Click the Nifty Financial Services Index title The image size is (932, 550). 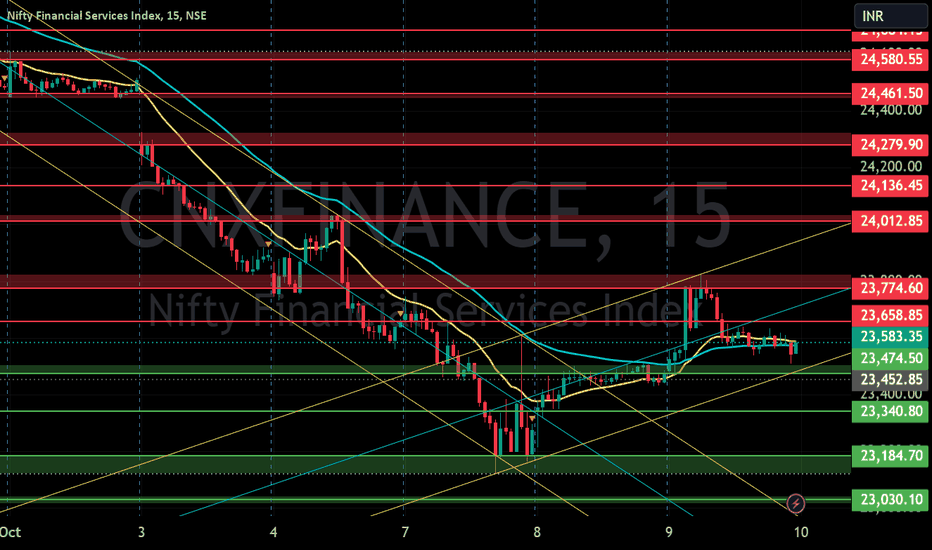pos(106,15)
